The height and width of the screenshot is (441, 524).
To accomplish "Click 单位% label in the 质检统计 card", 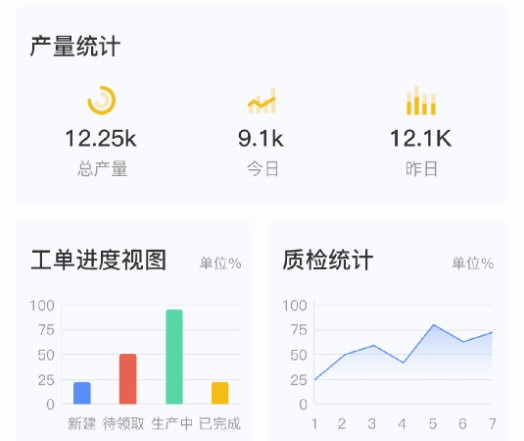I will pyautogui.click(x=473, y=263).
